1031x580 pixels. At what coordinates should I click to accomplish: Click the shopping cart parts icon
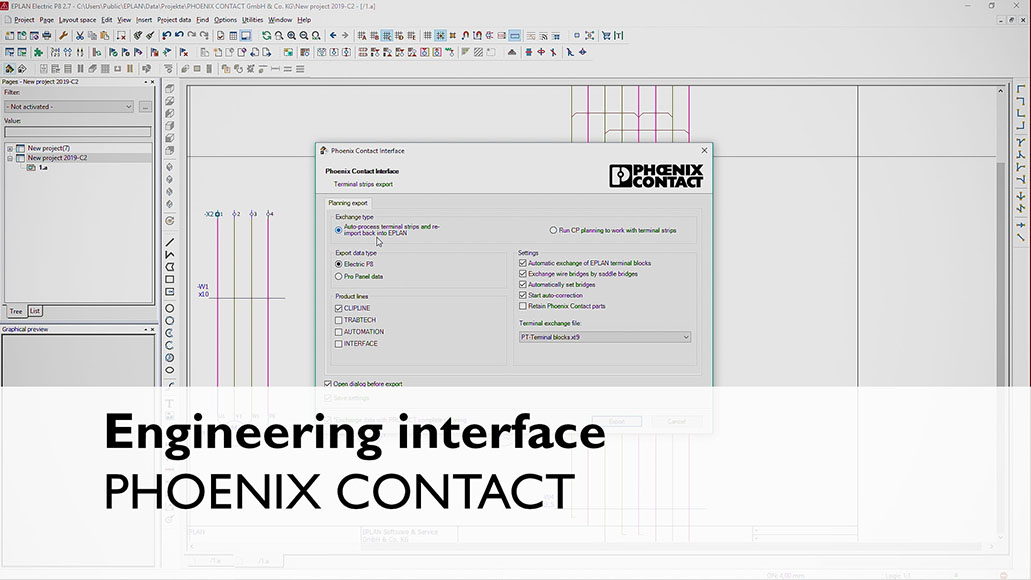[x=606, y=36]
